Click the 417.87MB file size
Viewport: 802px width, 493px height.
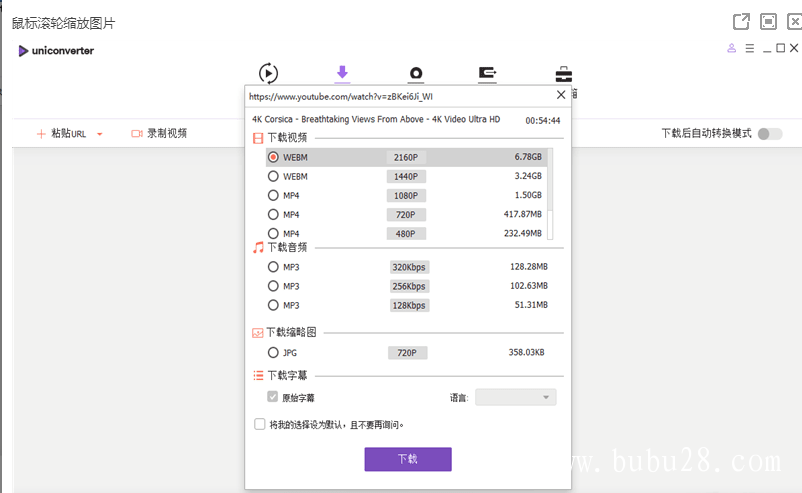click(522, 214)
